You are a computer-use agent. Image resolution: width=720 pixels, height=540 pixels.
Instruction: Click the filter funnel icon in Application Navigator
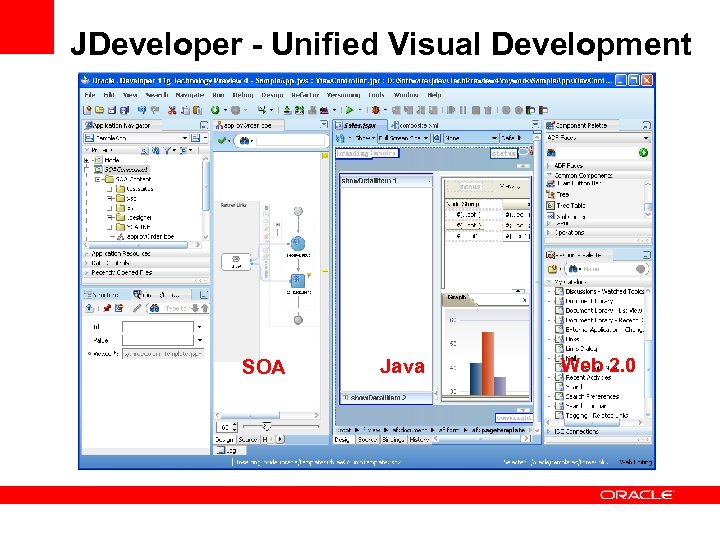coord(167,150)
